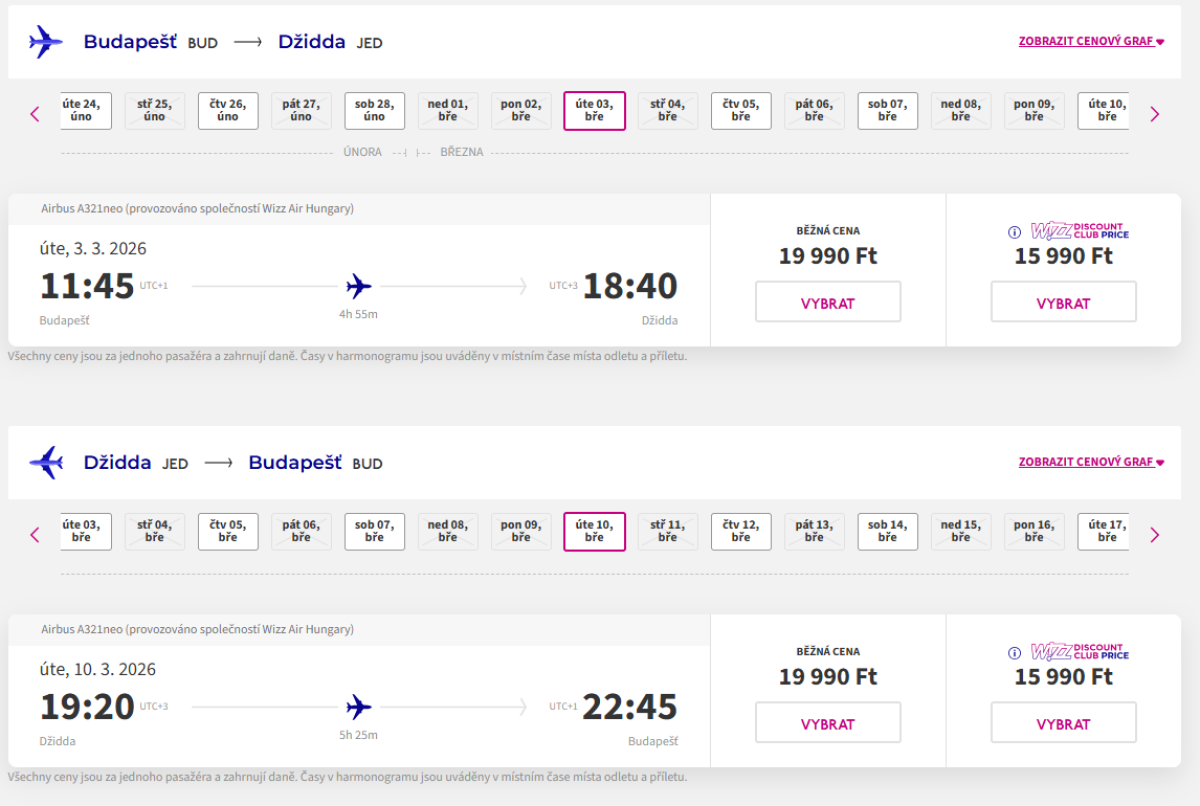Choose outbound Wizz Discount Club price Vybrat
1200x806 pixels.
(x=1063, y=302)
